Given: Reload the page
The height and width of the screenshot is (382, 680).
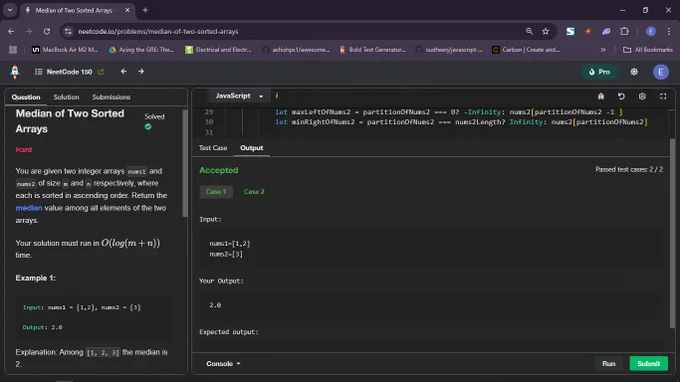Looking at the screenshot, I should 47,31.
